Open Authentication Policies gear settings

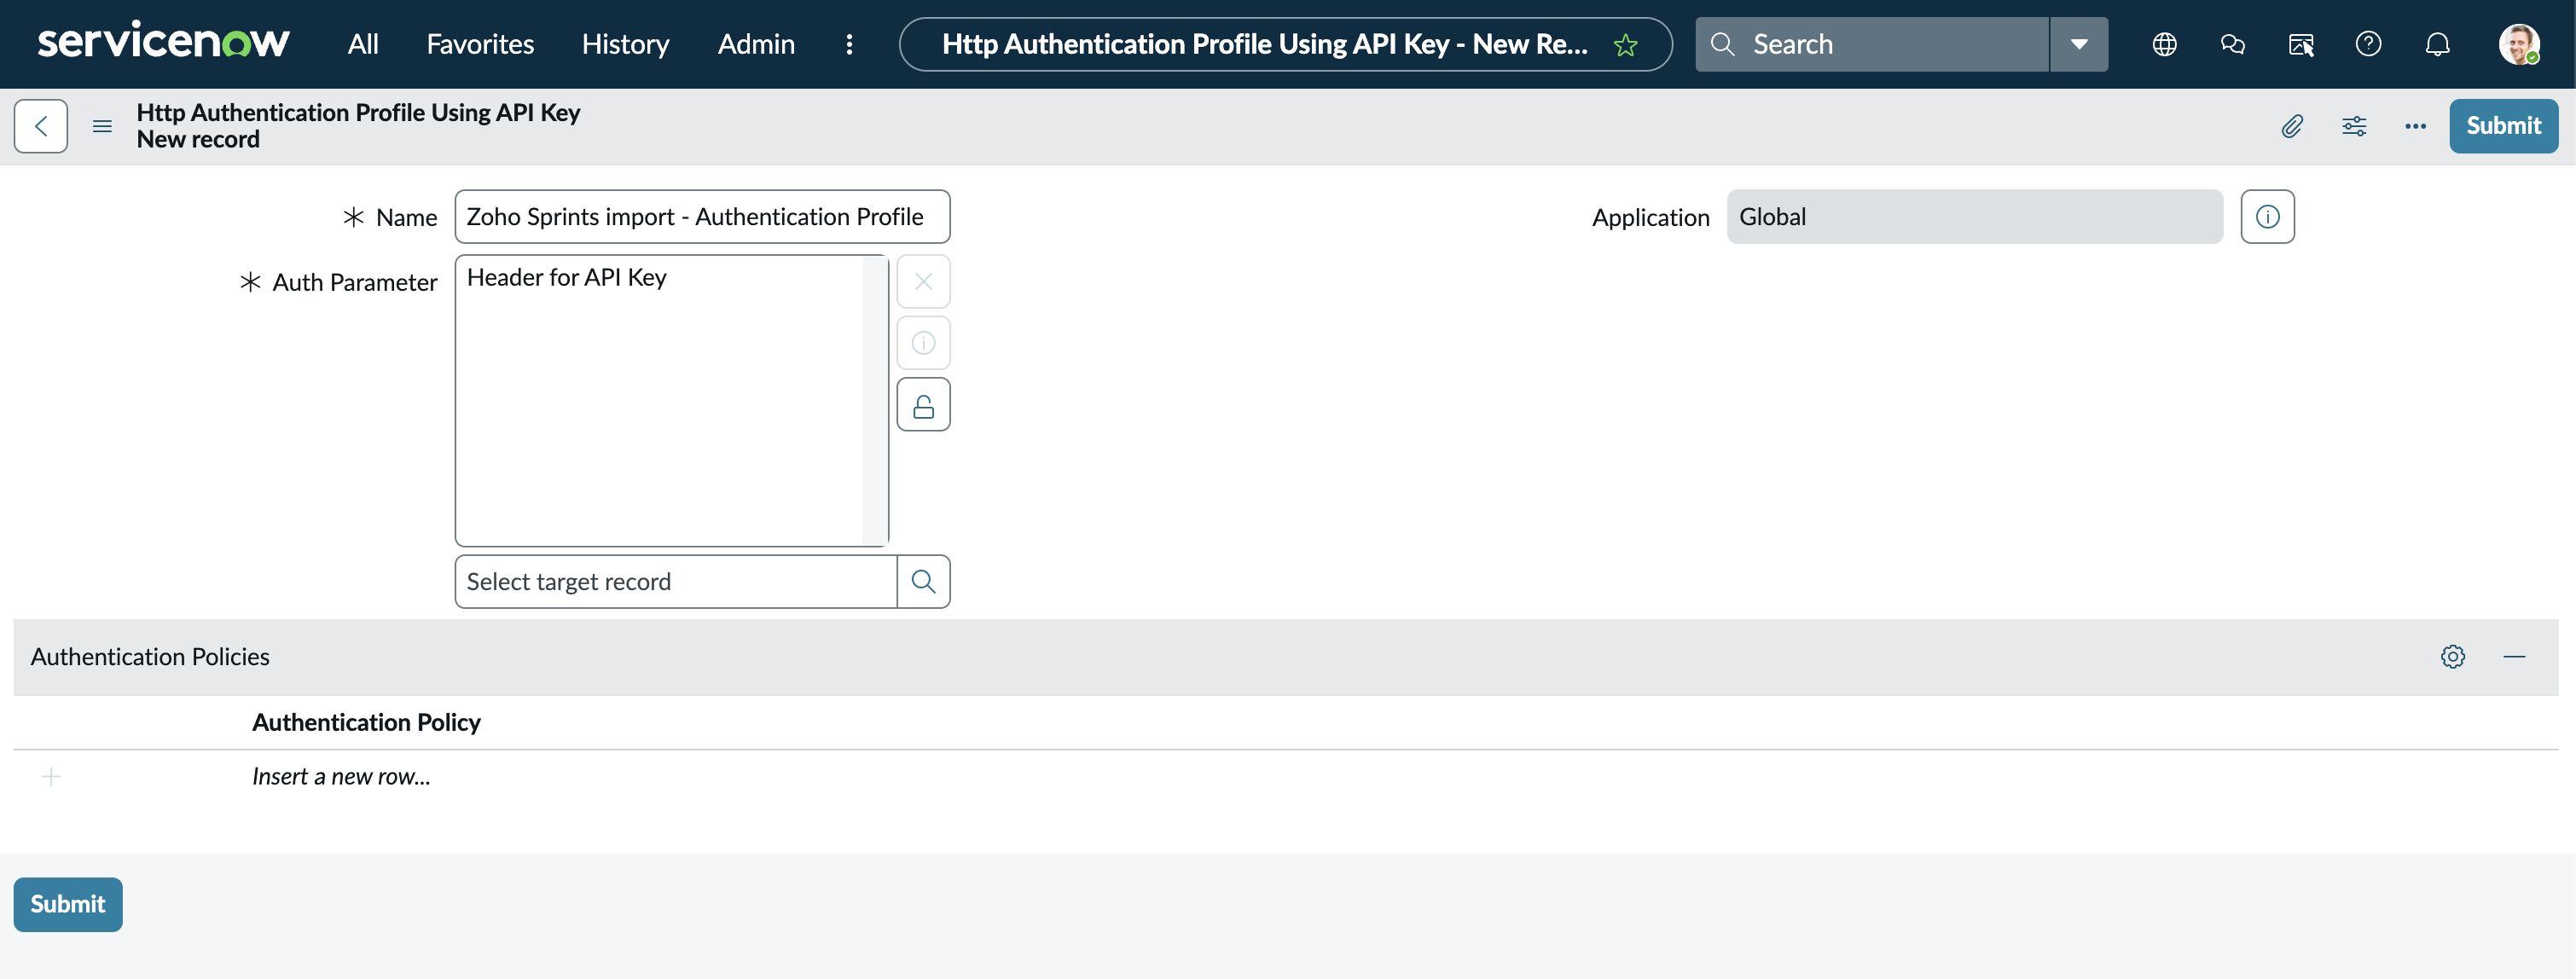click(x=2452, y=657)
